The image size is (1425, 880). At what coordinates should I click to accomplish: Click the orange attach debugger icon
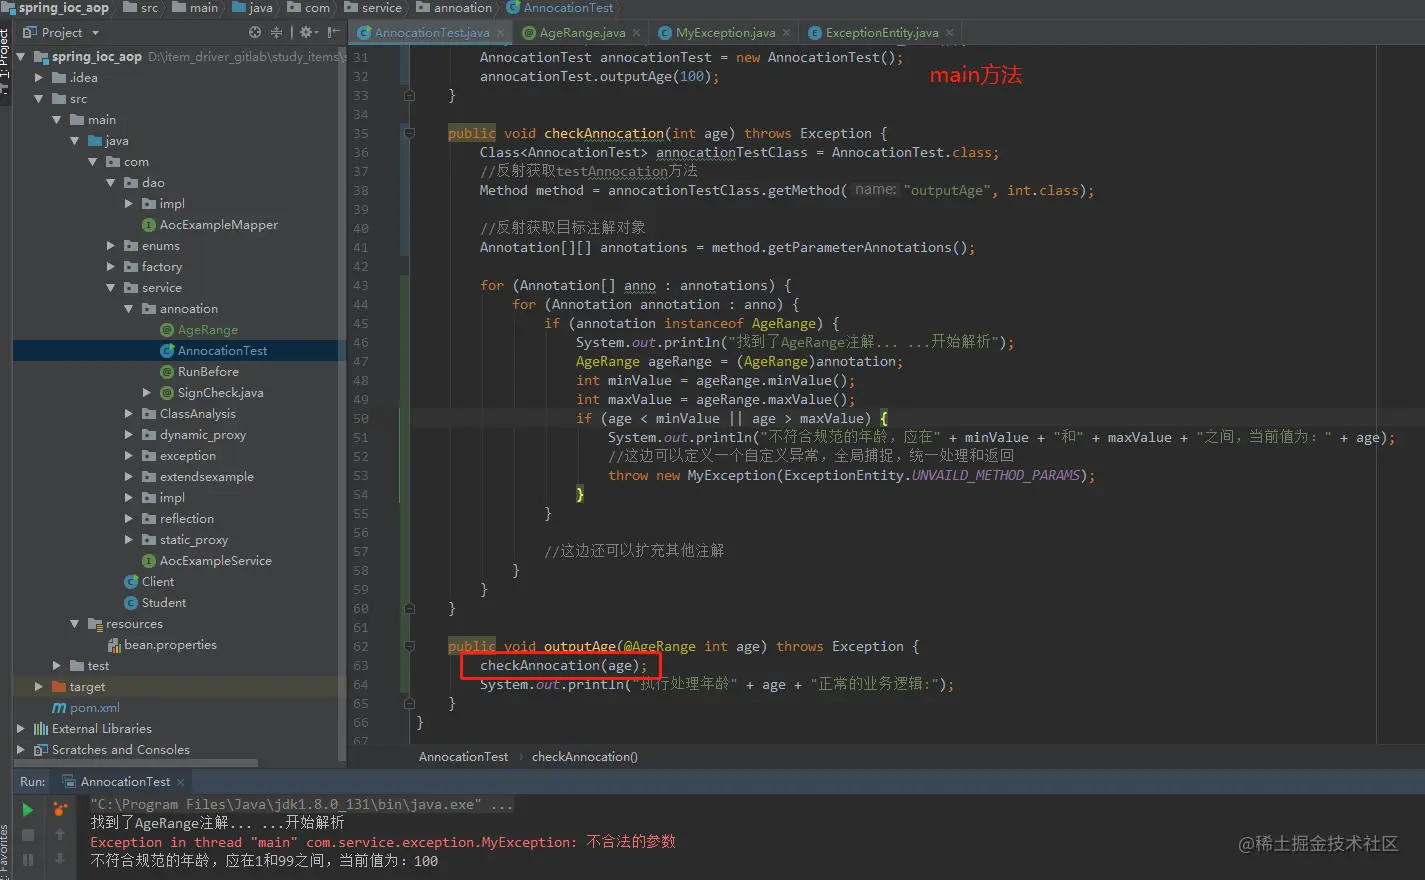pyautogui.click(x=60, y=810)
